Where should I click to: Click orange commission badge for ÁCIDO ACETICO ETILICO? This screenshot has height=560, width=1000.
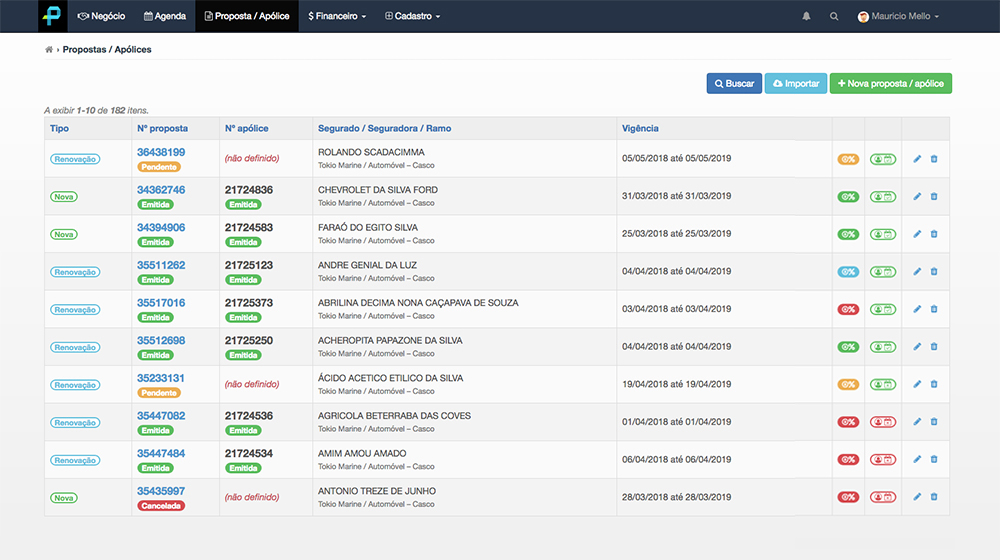click(x=848, y=385)
